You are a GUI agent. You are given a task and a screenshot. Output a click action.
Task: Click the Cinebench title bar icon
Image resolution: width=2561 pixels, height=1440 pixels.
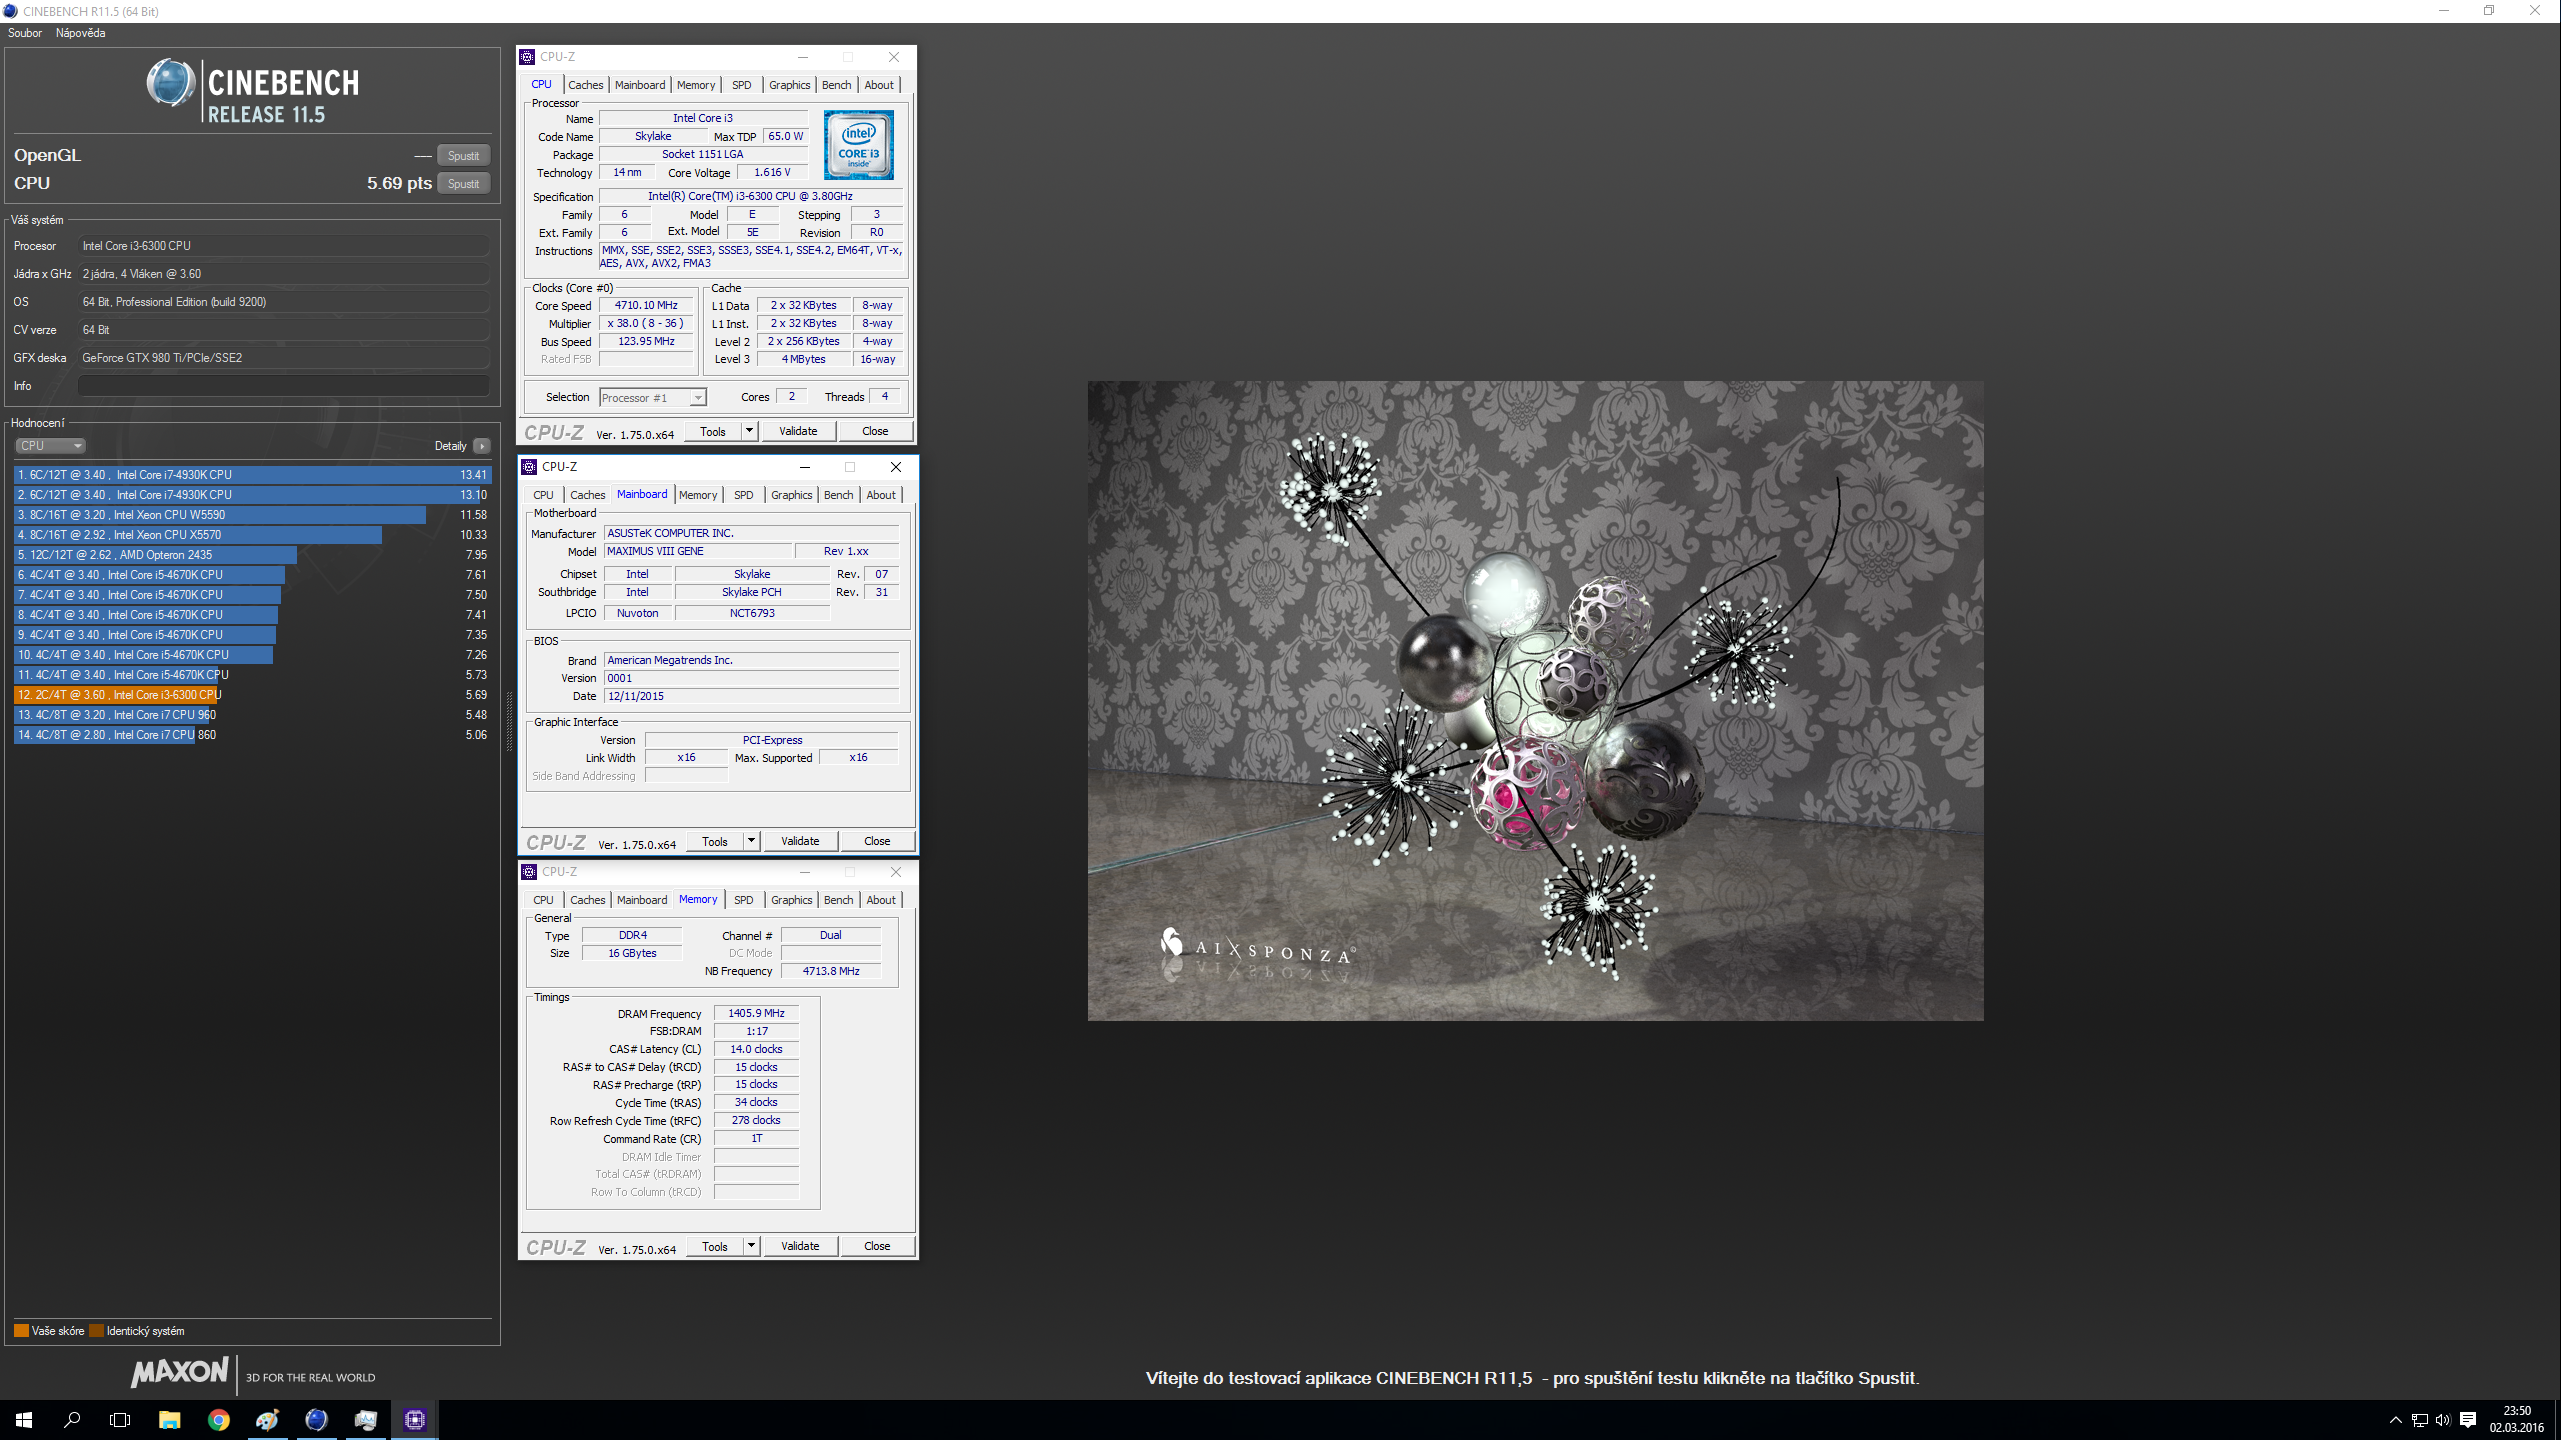click(11, 11)
